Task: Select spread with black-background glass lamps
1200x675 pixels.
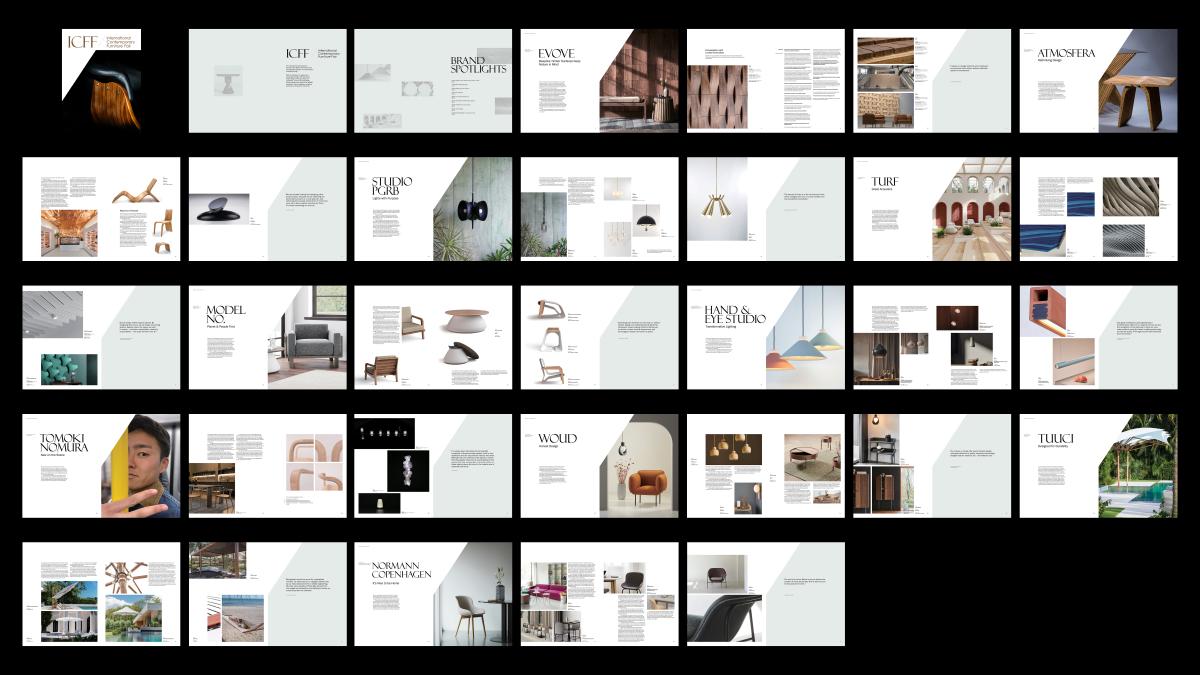Action: [433, 466]
